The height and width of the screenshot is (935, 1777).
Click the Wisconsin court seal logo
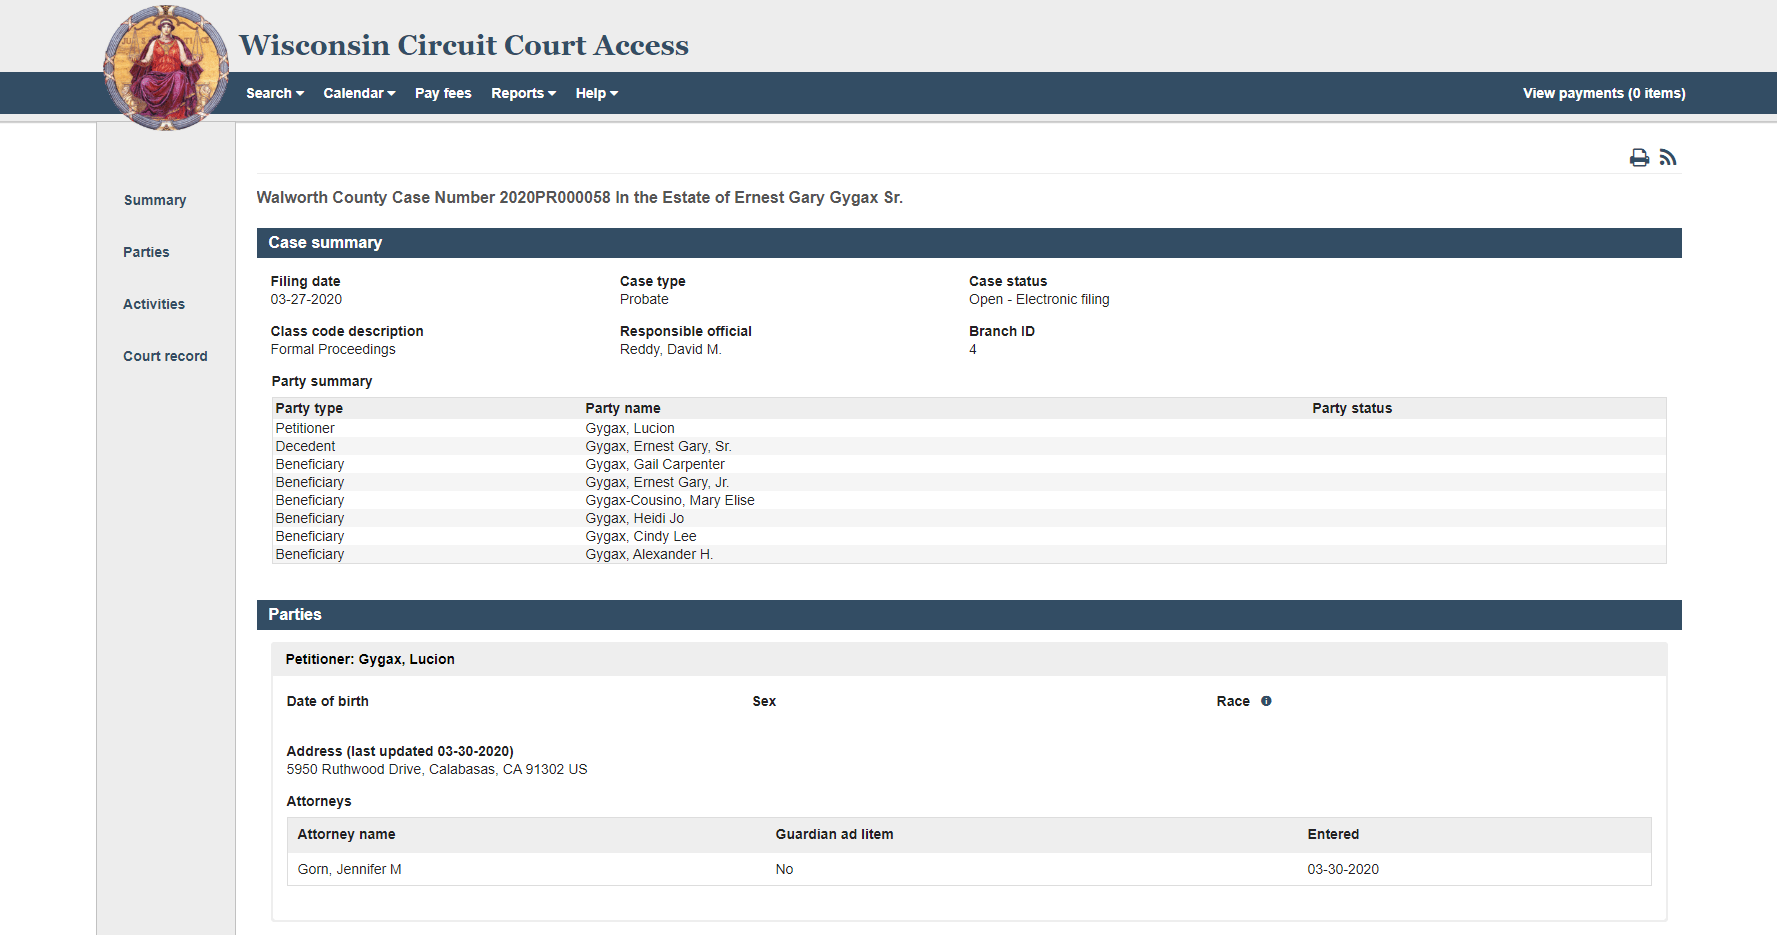[166, 68]
